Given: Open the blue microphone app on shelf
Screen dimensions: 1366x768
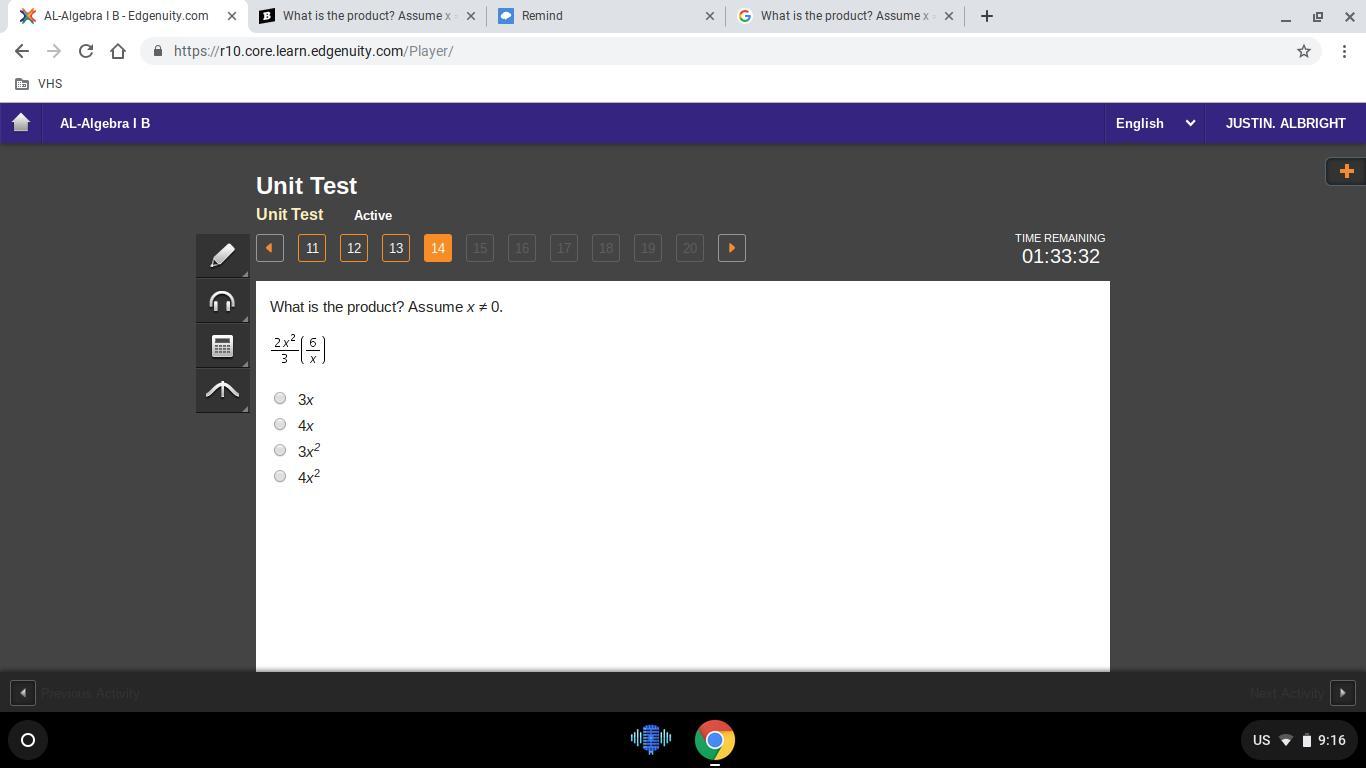Looking at the screenshot, I should [x=651, y=740].
